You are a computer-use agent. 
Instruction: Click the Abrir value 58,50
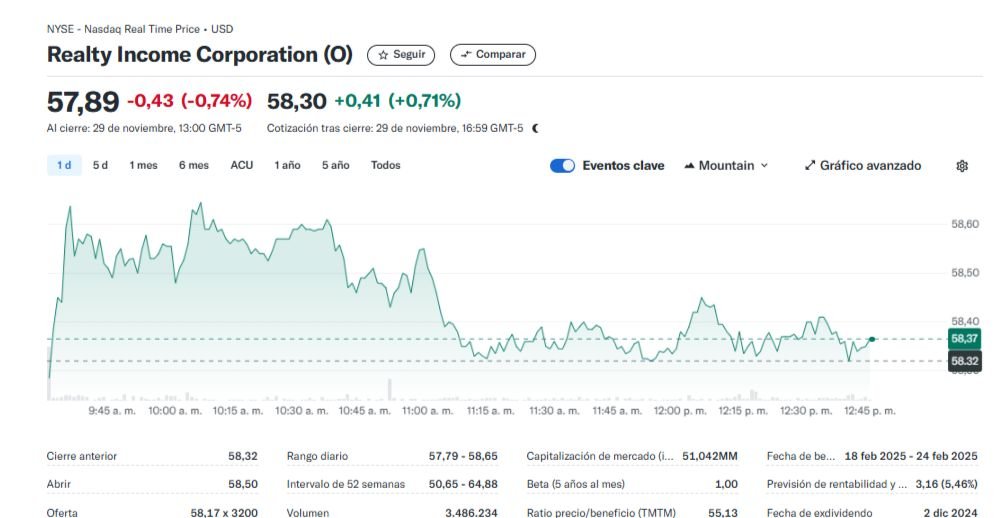point(243,484)
